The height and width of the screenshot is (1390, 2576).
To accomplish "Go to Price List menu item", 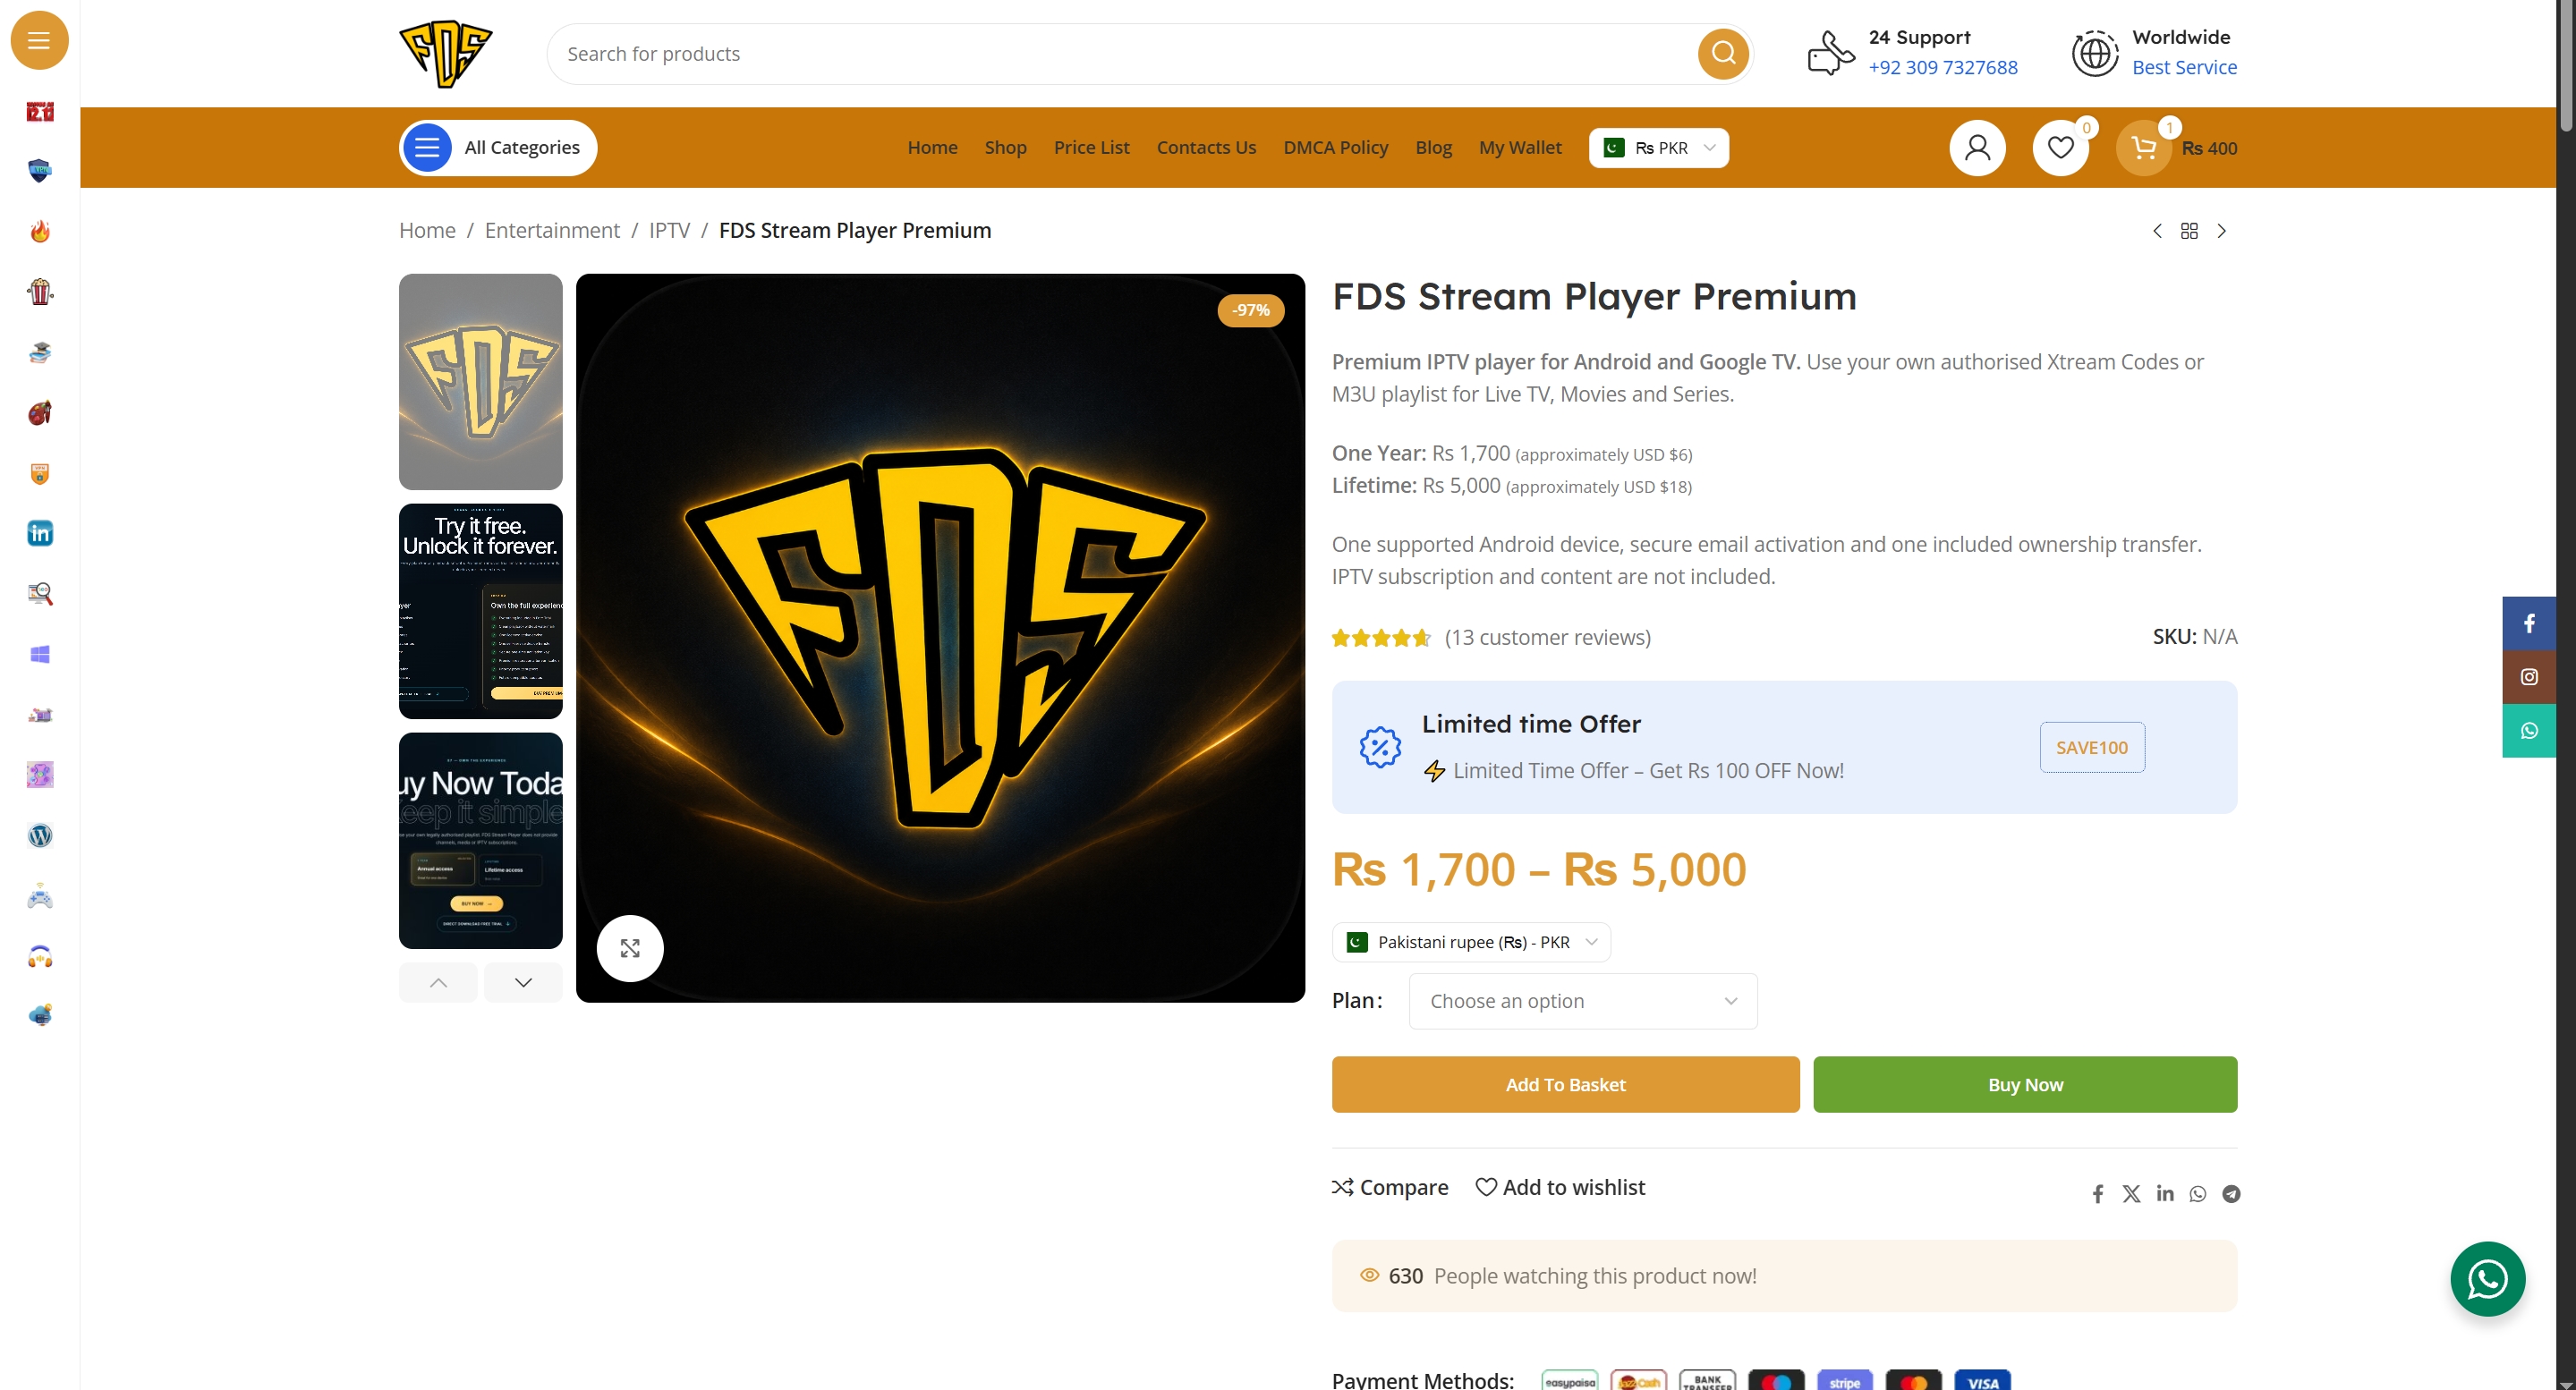I will tap(1091, 147).
